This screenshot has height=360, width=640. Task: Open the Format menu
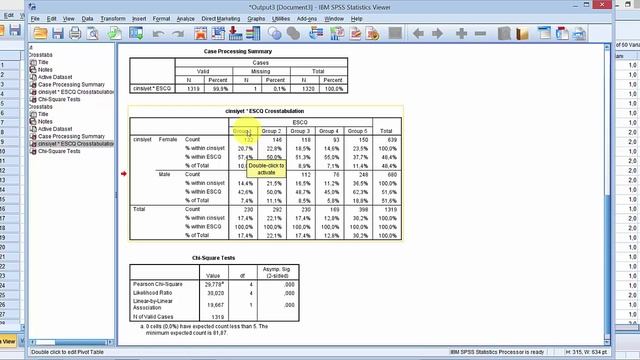pyautogui.click(x=161, y=19)
